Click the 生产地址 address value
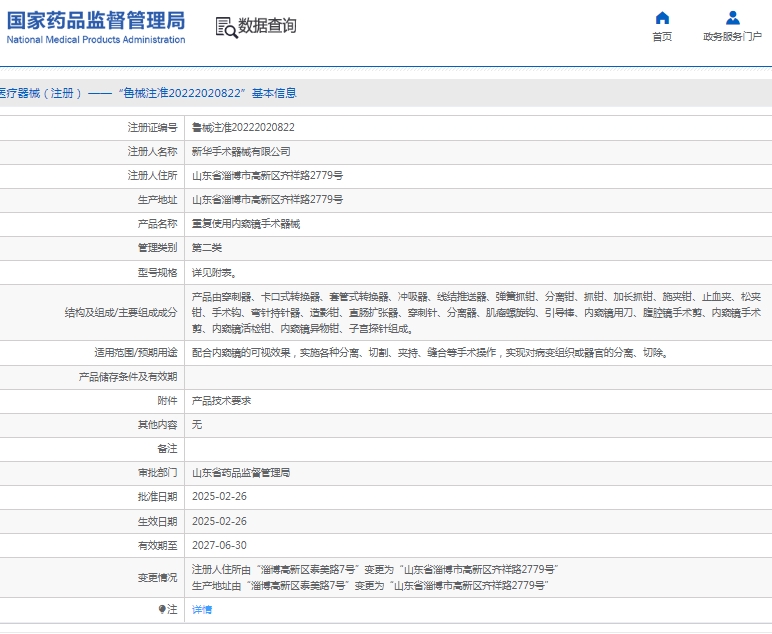 267,200
